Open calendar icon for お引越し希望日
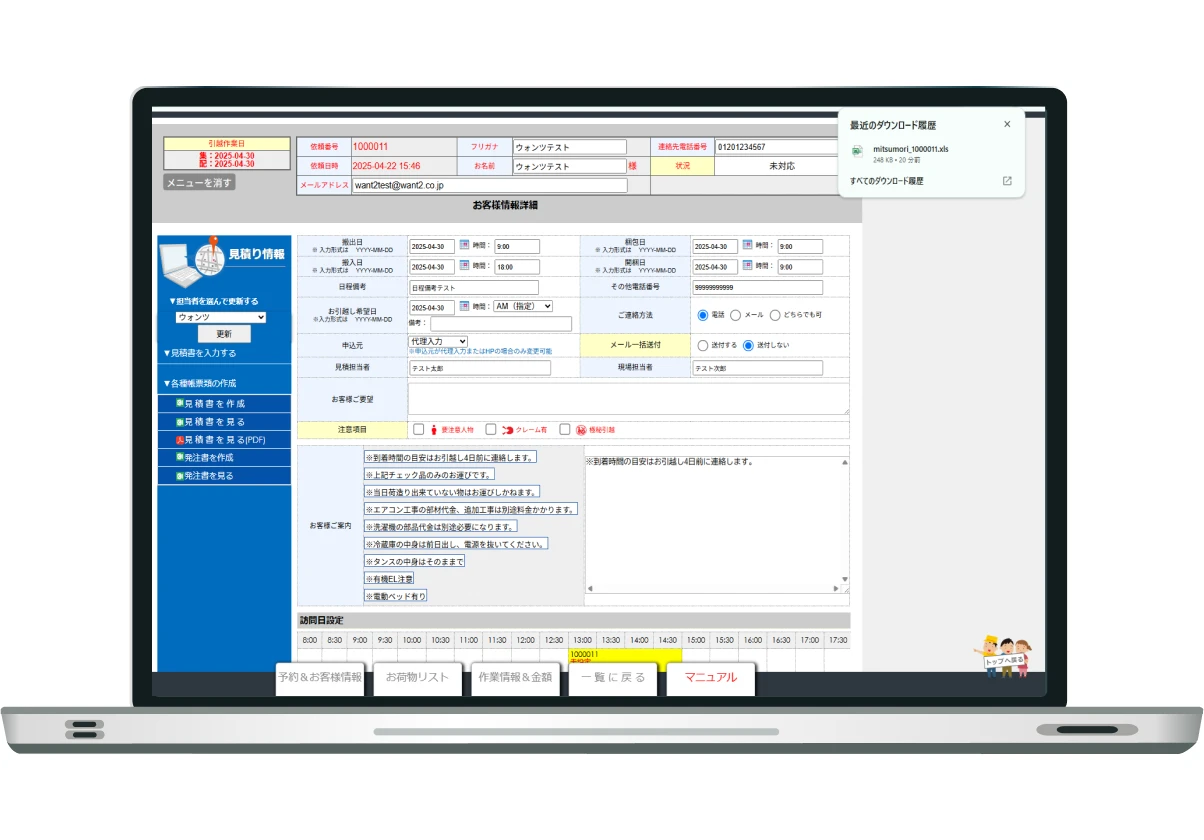This screenshot has height=840, width=1204. pos(464,306)
